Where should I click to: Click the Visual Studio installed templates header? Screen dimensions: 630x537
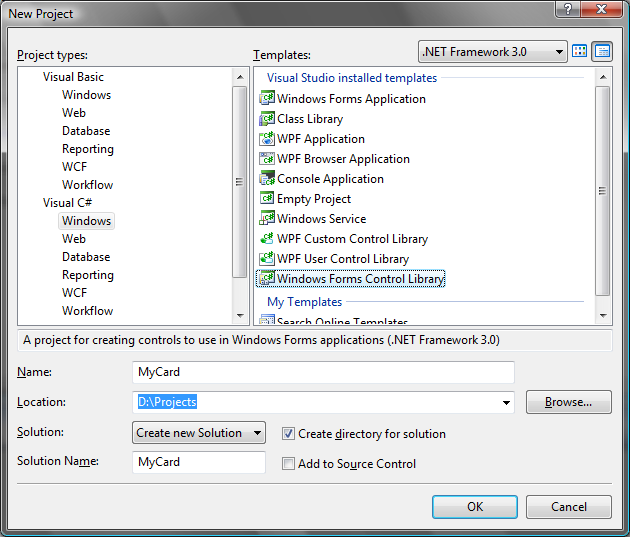pos(352,78)
